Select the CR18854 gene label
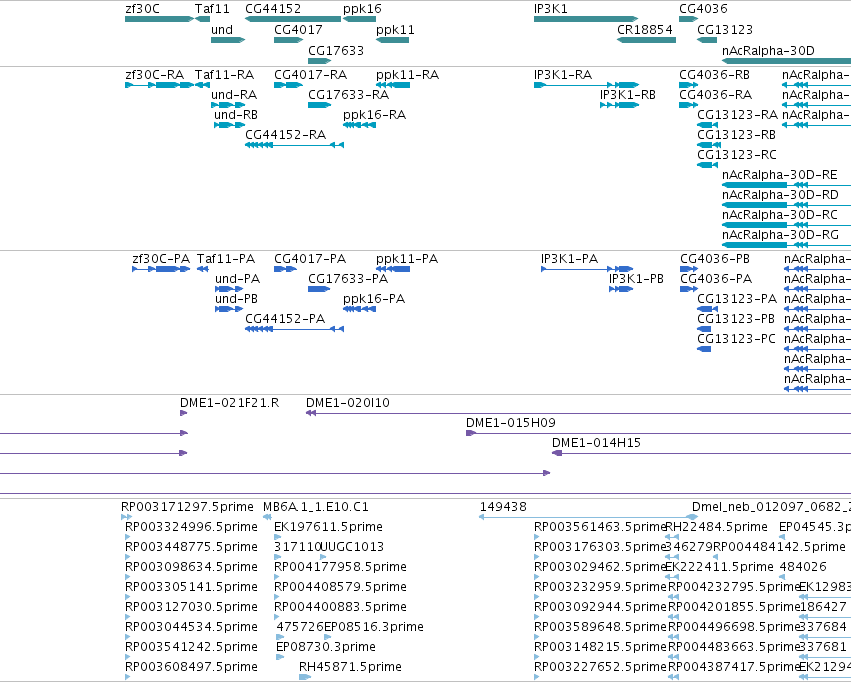 click(645, 30)
